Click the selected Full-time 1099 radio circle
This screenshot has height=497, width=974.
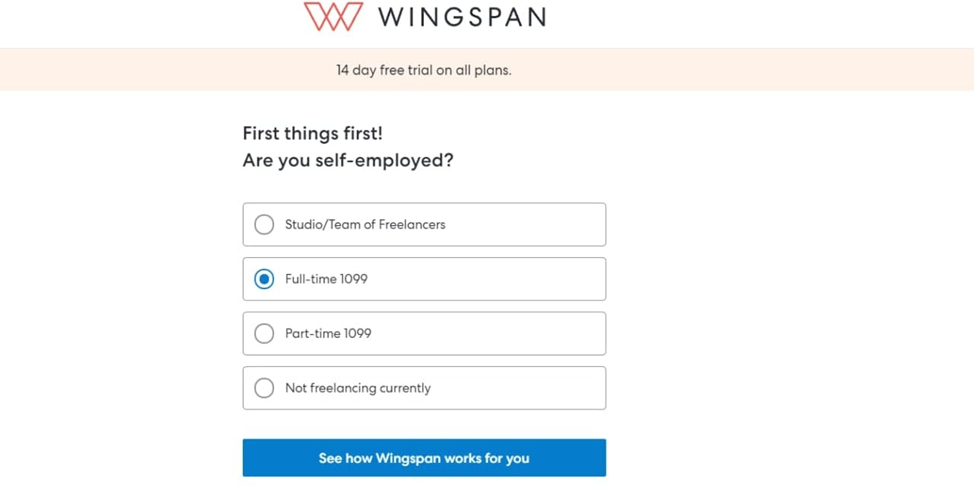point(264,279)
